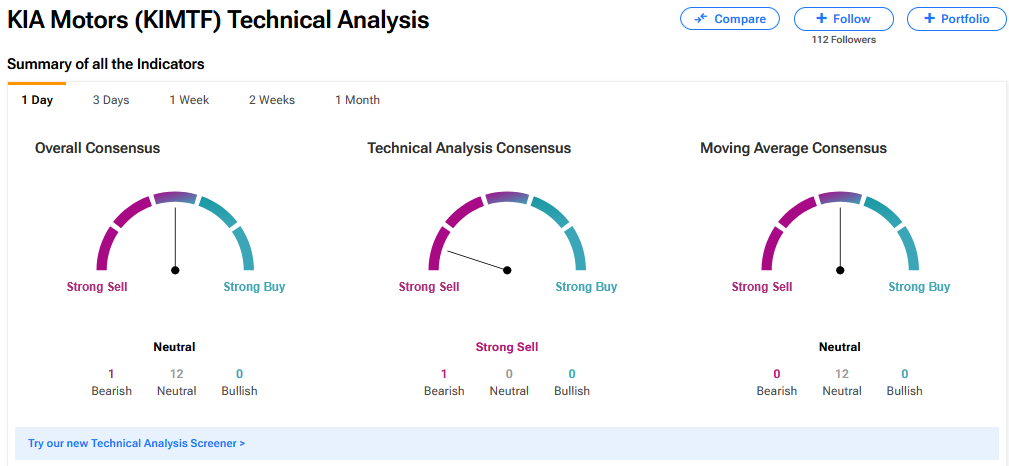The width and height of the screenshot is (1009, 466).
Task: Show the 1 Month timeframe
Action: [357, 100]
